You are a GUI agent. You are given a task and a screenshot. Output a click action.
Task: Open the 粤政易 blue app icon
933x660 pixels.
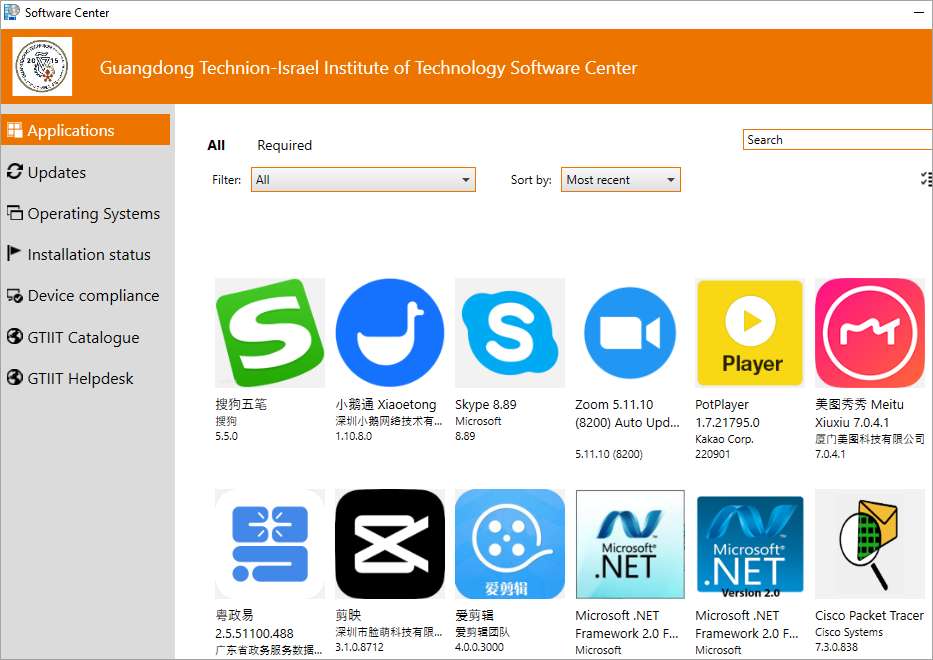(x=270, y=544)
